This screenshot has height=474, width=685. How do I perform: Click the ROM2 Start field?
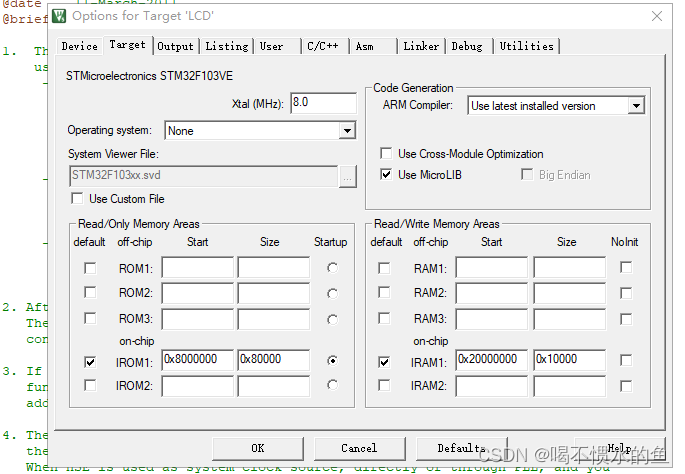[x=198, y=294]
